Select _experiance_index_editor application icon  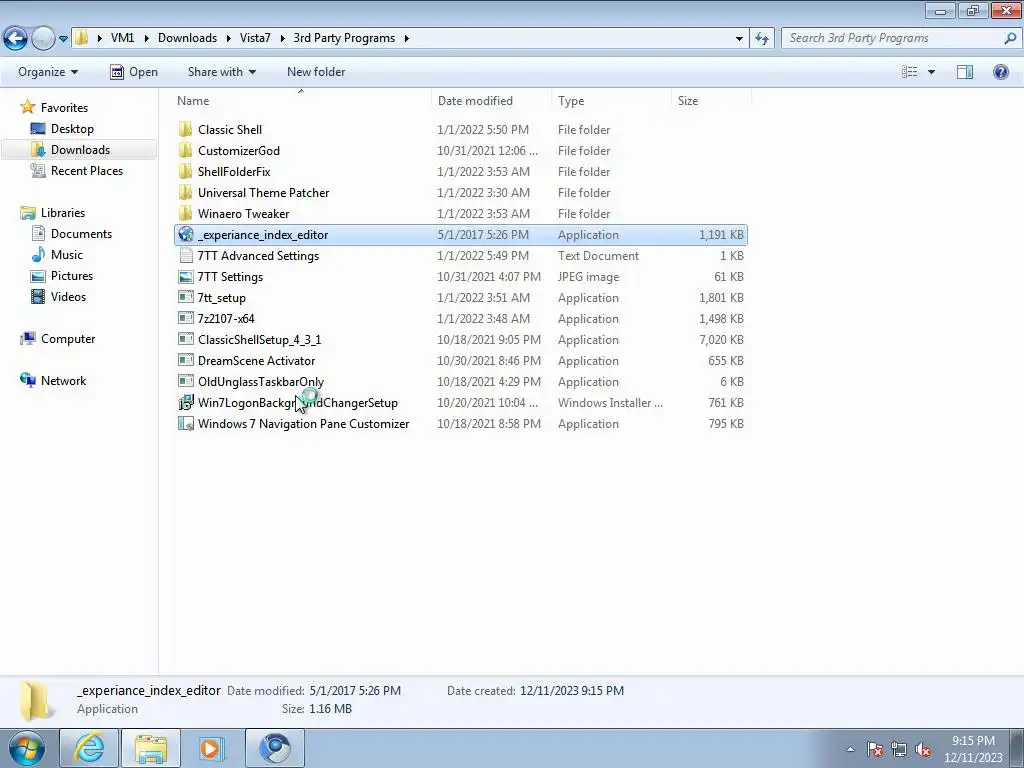point(186,234)
